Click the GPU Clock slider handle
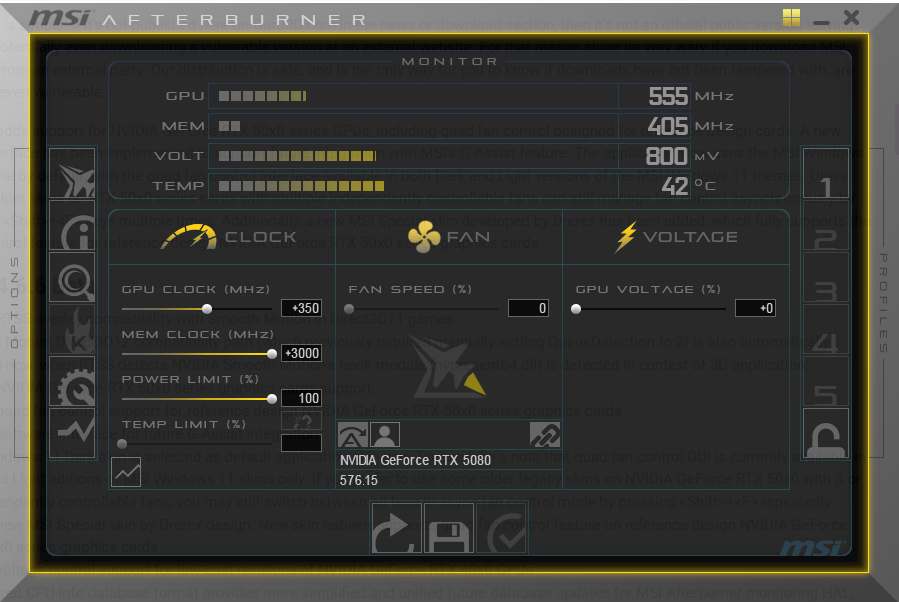Screen dimensions: 899x602 tap(207, 308)
